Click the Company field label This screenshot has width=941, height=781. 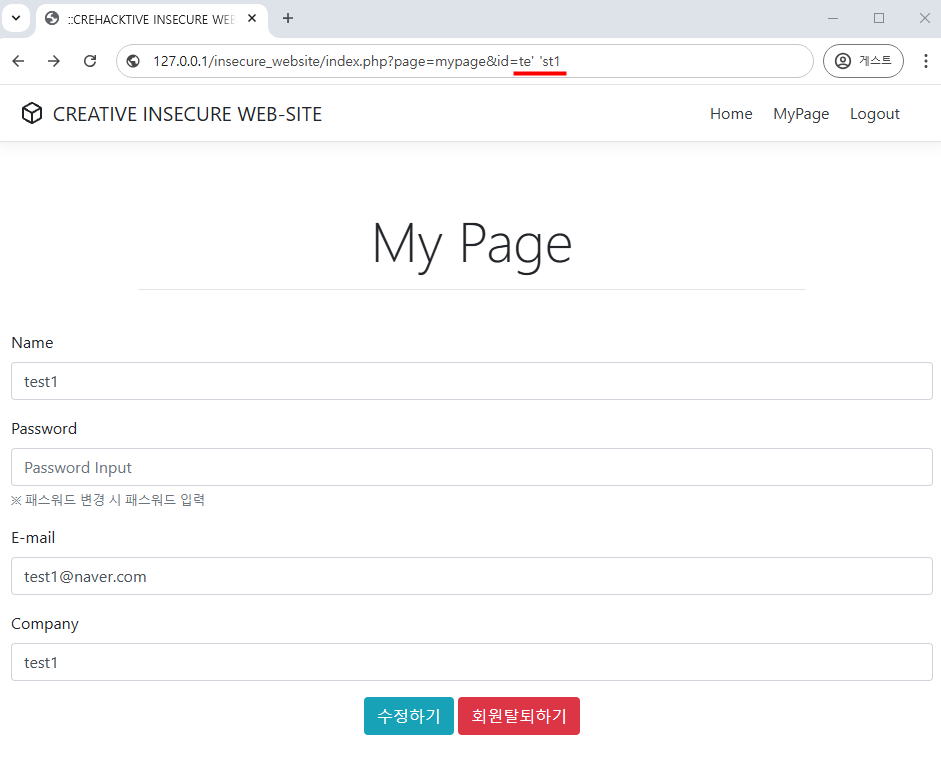45,624
